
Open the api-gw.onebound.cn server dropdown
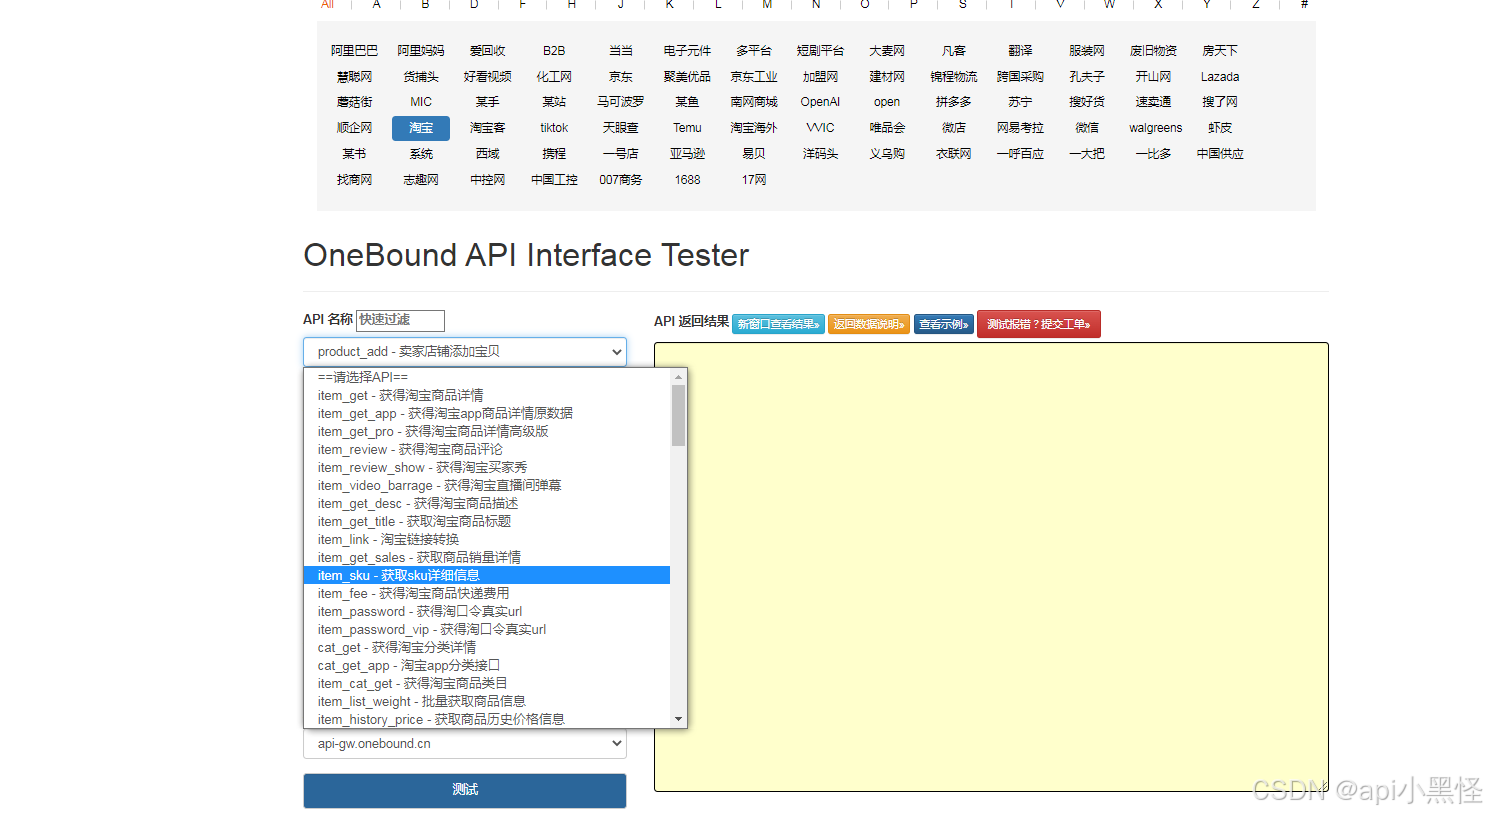point(465,744)
